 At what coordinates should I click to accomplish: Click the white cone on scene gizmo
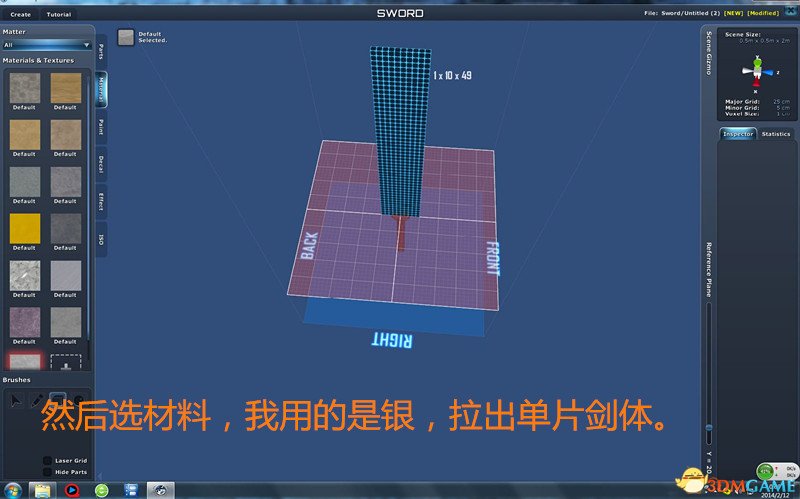747,71
